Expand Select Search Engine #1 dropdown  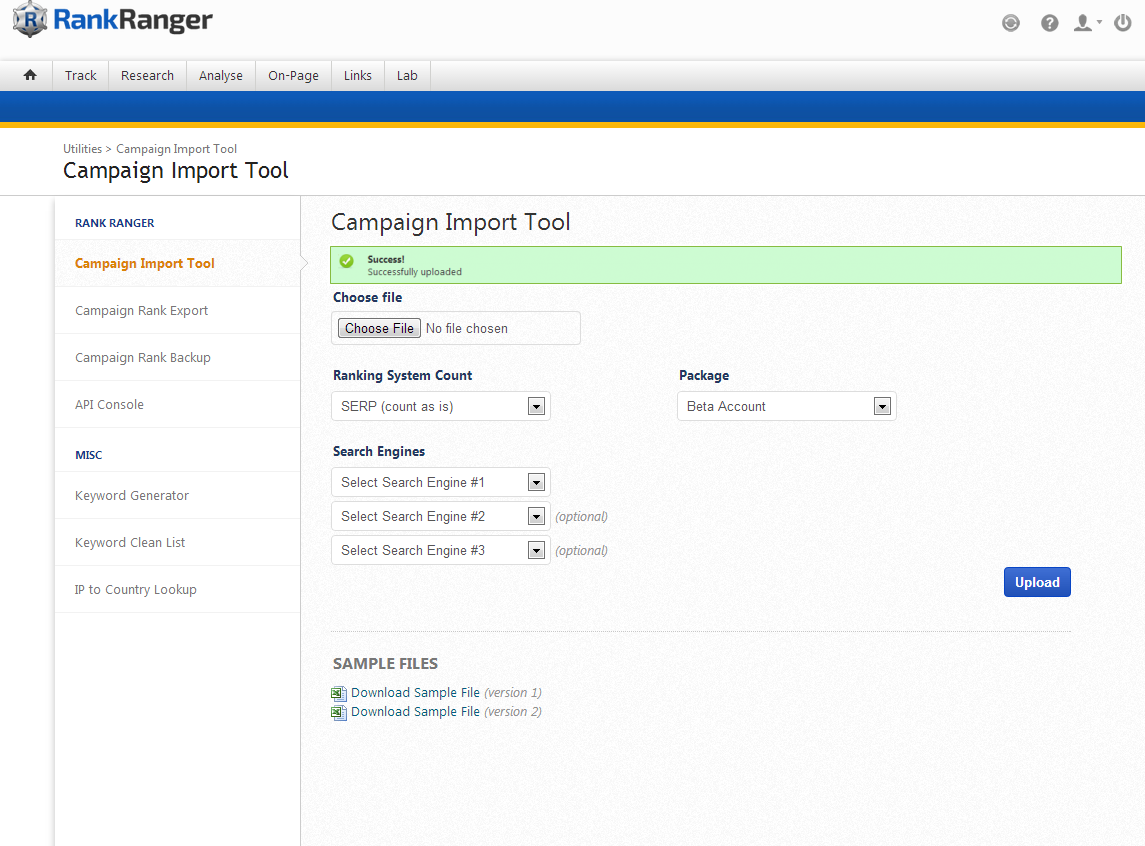tap(440, 482)
